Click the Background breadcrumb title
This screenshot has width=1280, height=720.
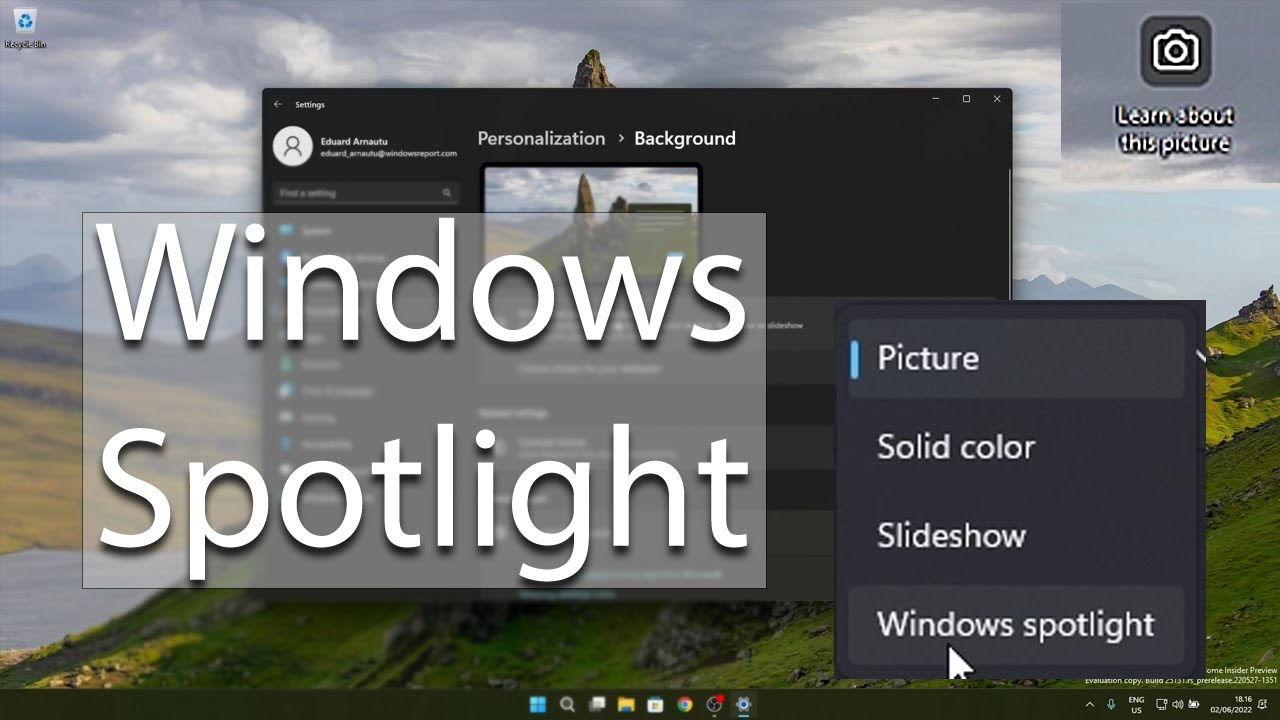pos(685,138)
